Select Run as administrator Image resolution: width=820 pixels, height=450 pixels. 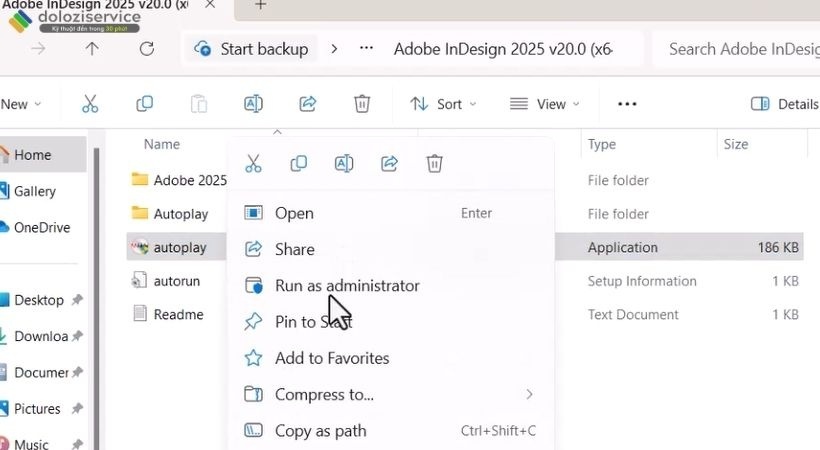pyautogui.click(x=390, y=285)
